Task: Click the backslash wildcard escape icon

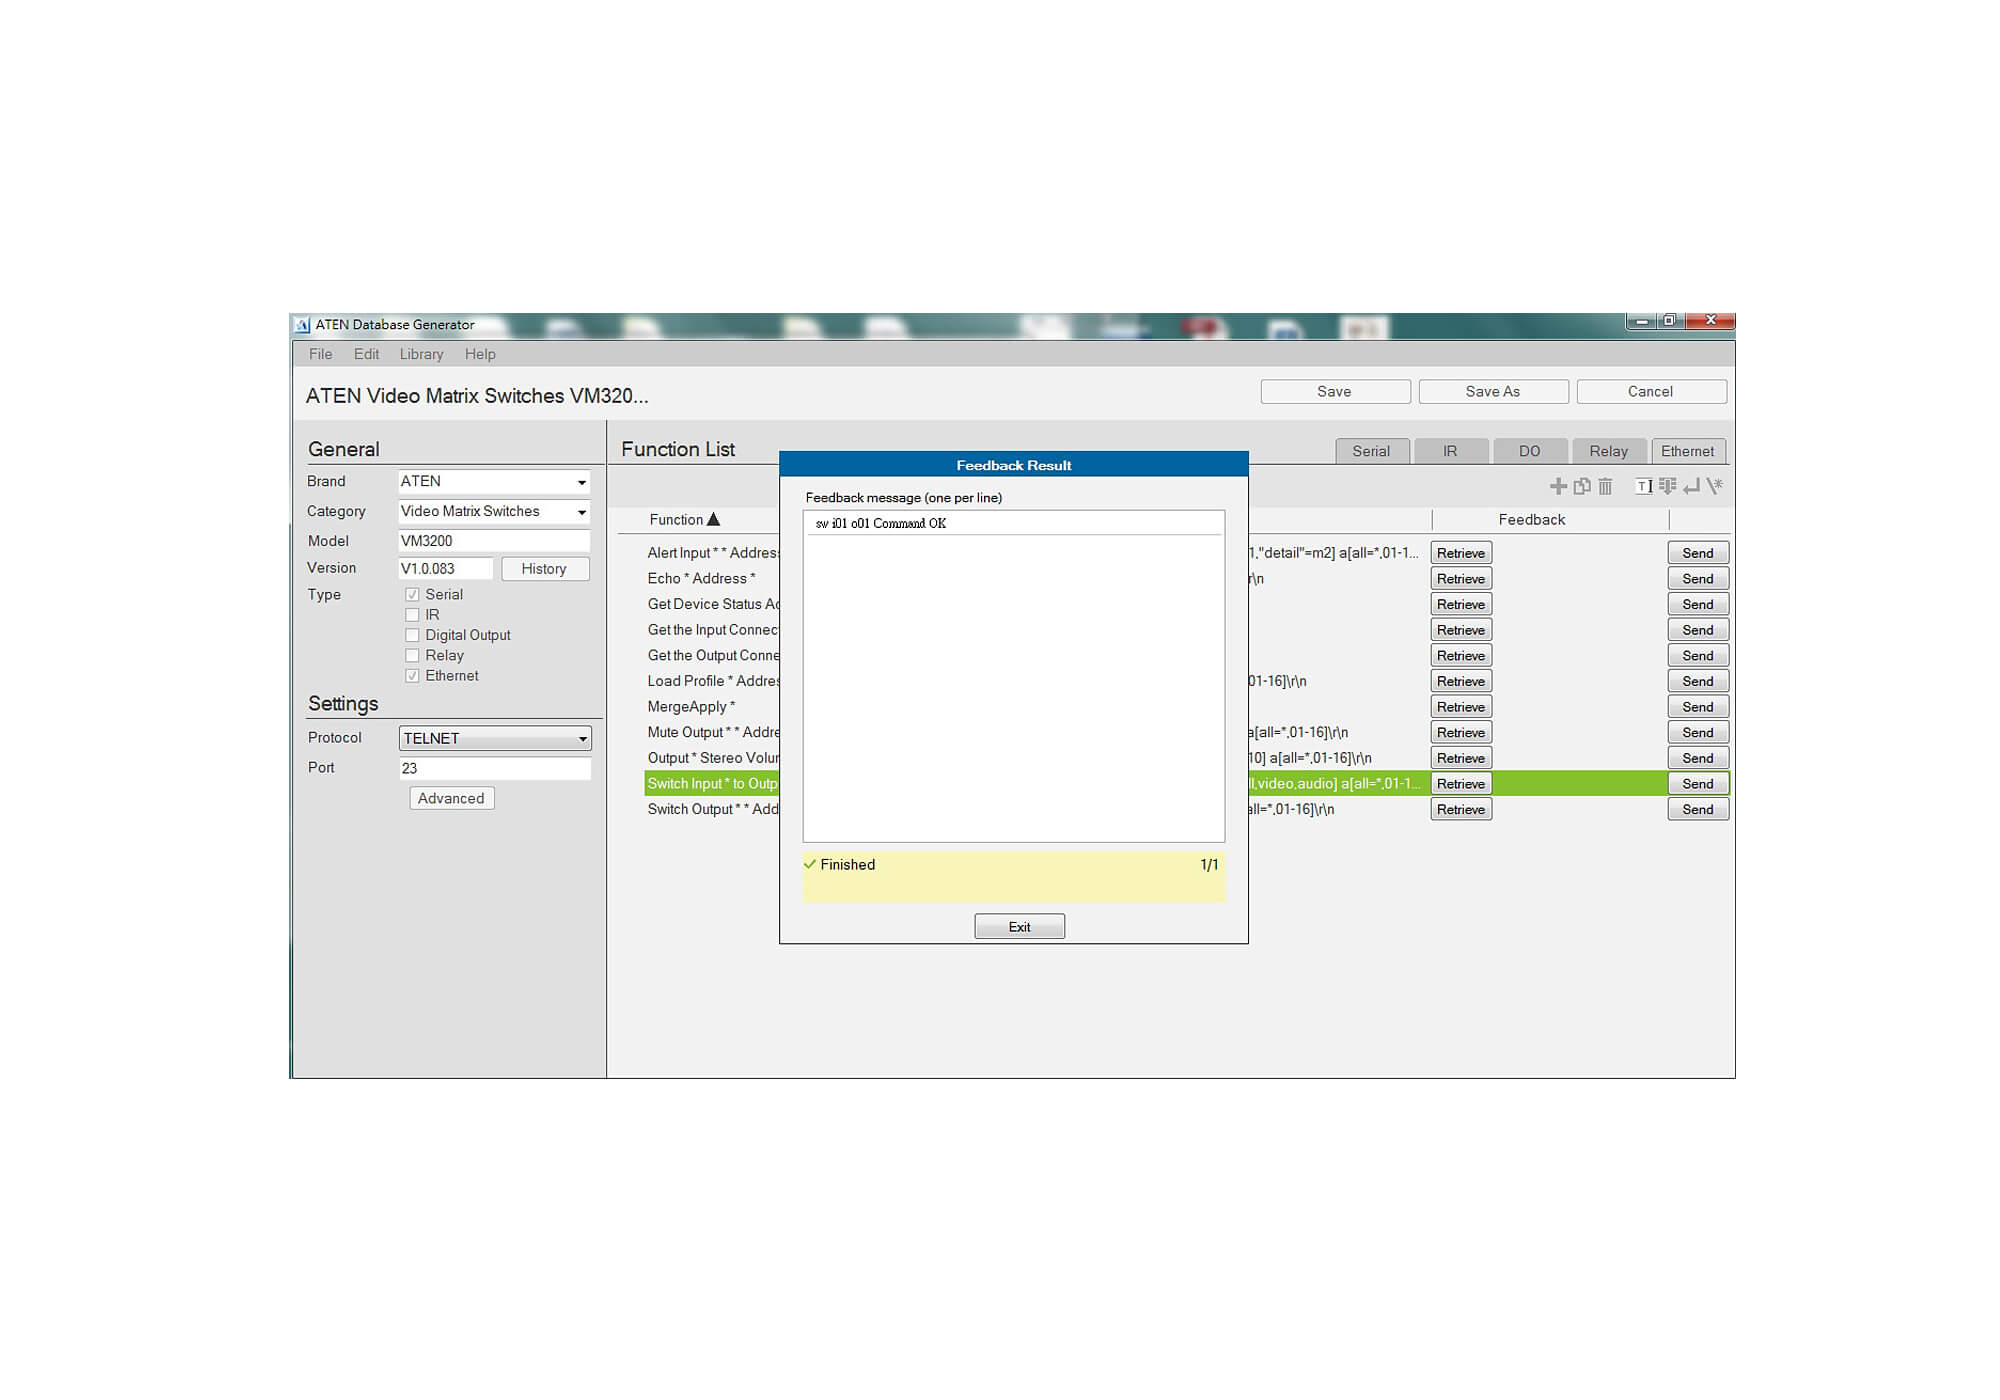Action: click(1715, 486)
